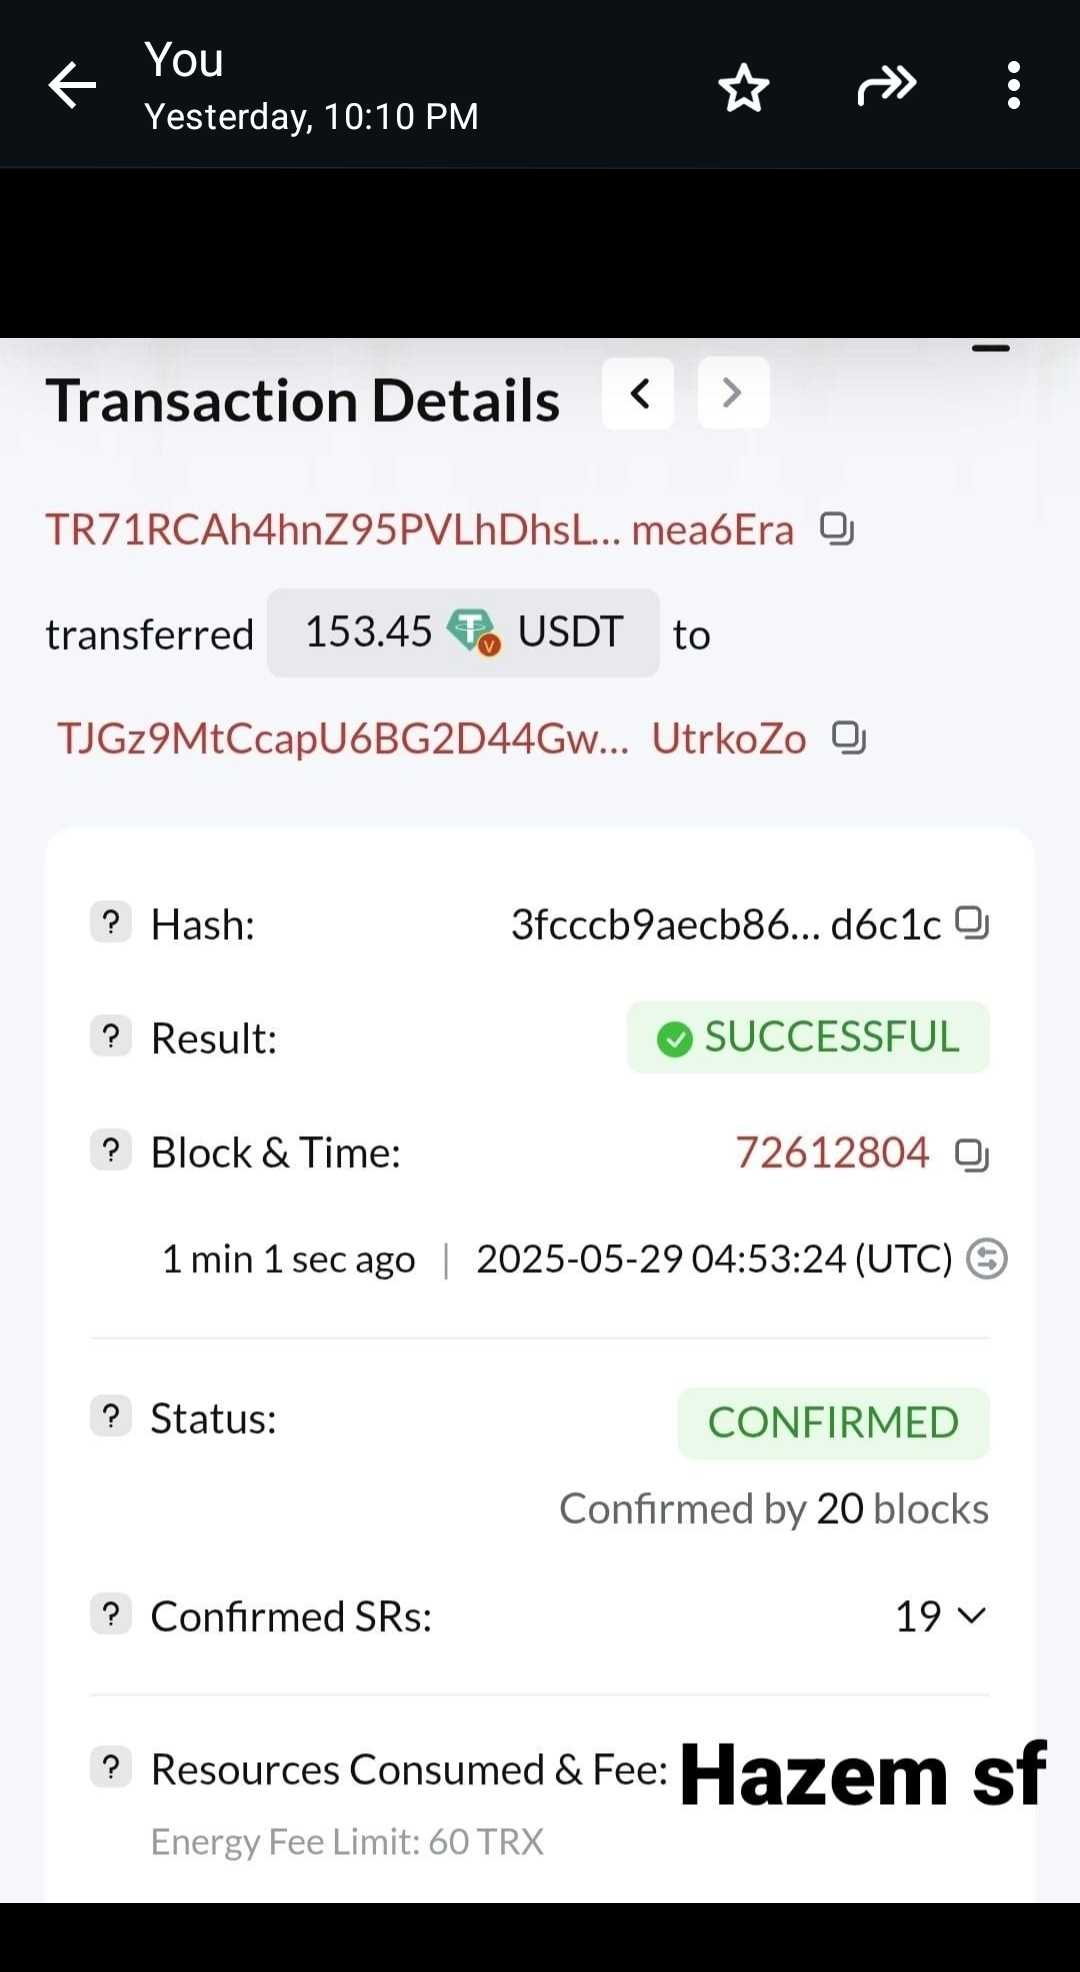Image resolution: width=1080 pixels, height=1972 pixels.
Task: Star this message
Action: (744, 87)
